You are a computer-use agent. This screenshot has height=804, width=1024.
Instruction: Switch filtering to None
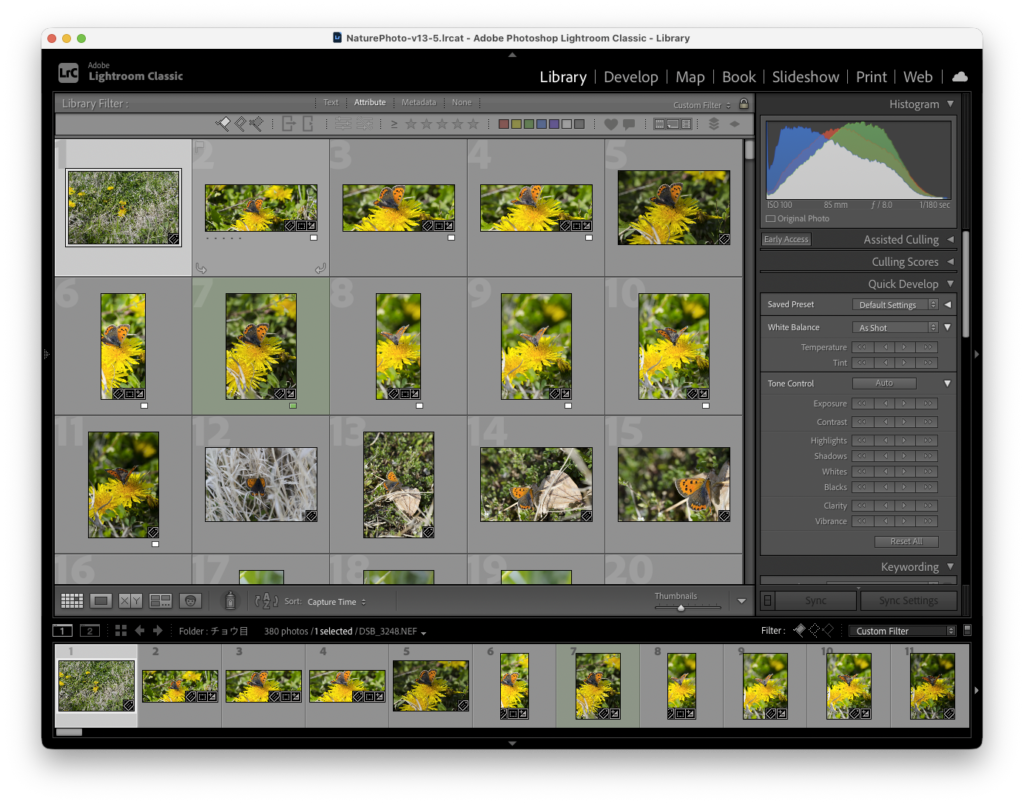(x=462, y=101)
